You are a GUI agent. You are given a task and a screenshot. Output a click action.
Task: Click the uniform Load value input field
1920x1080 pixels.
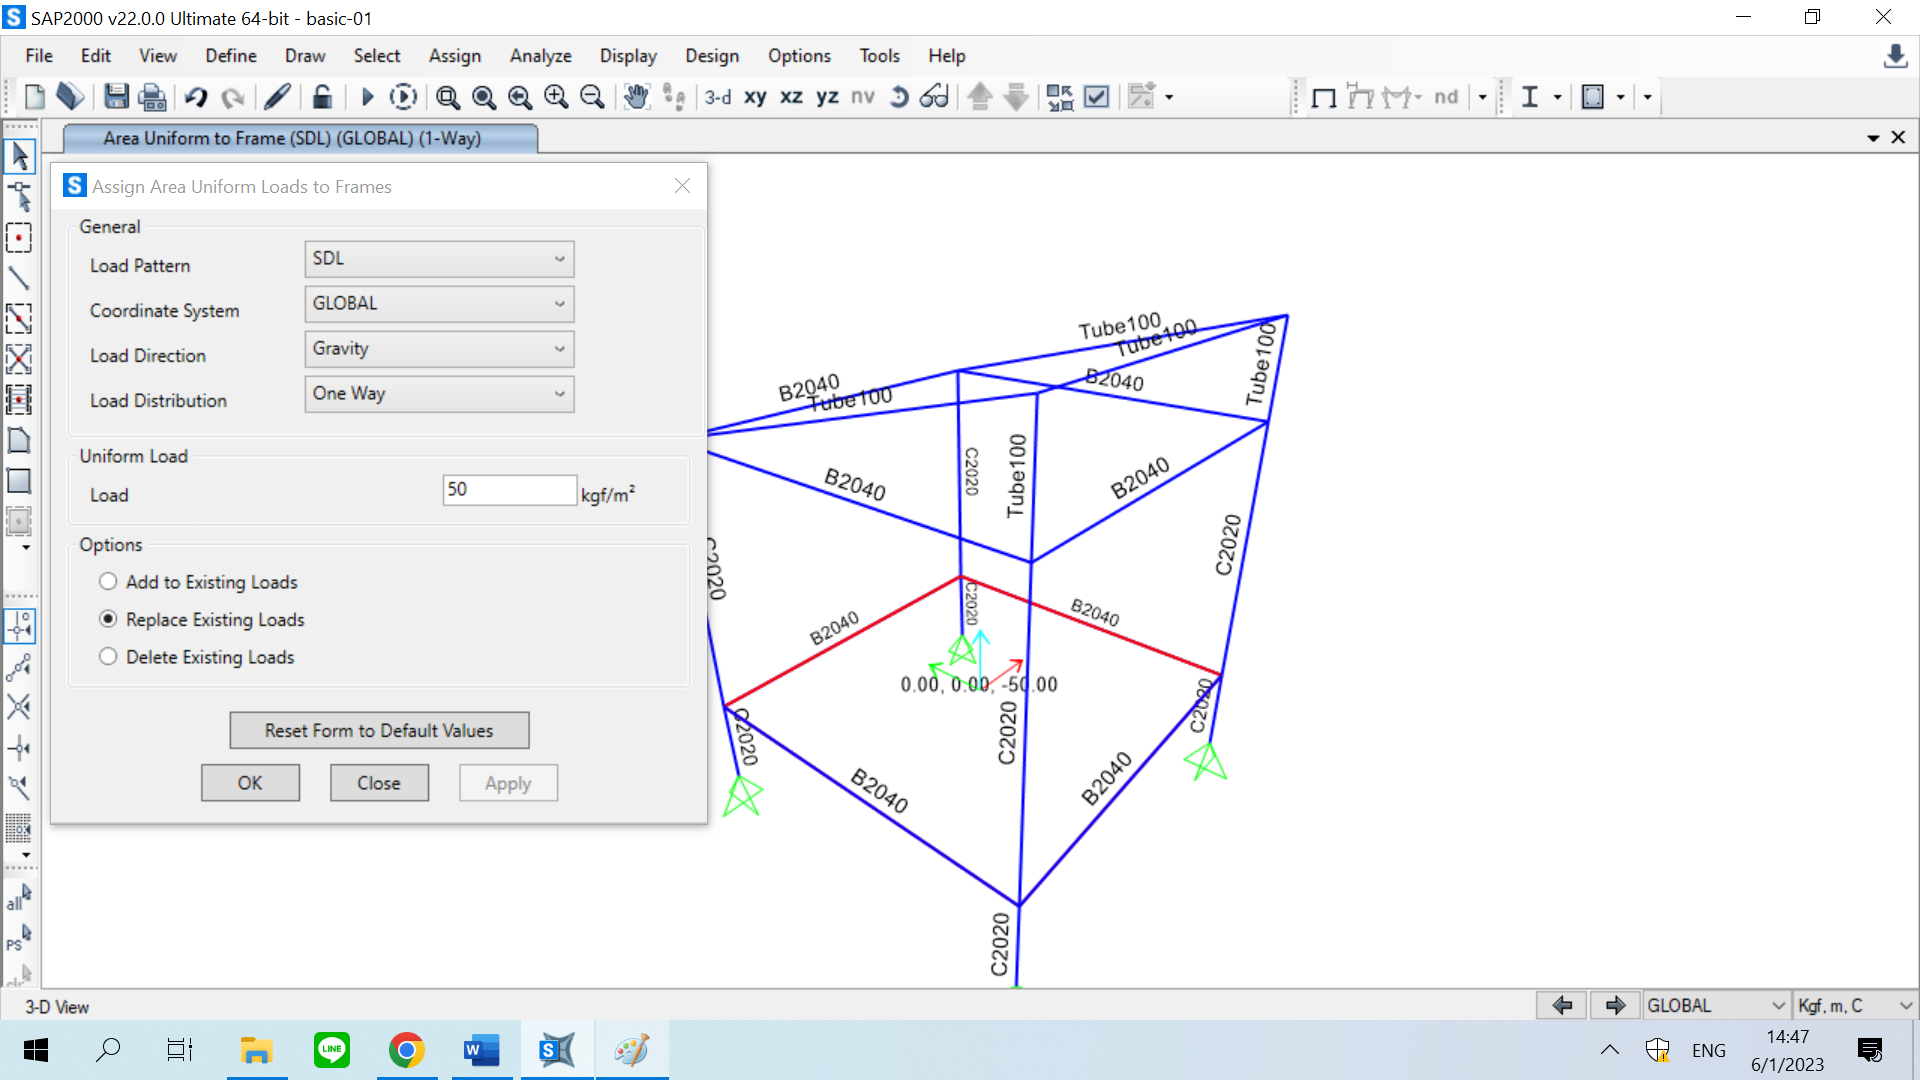[x=509, y=490]
